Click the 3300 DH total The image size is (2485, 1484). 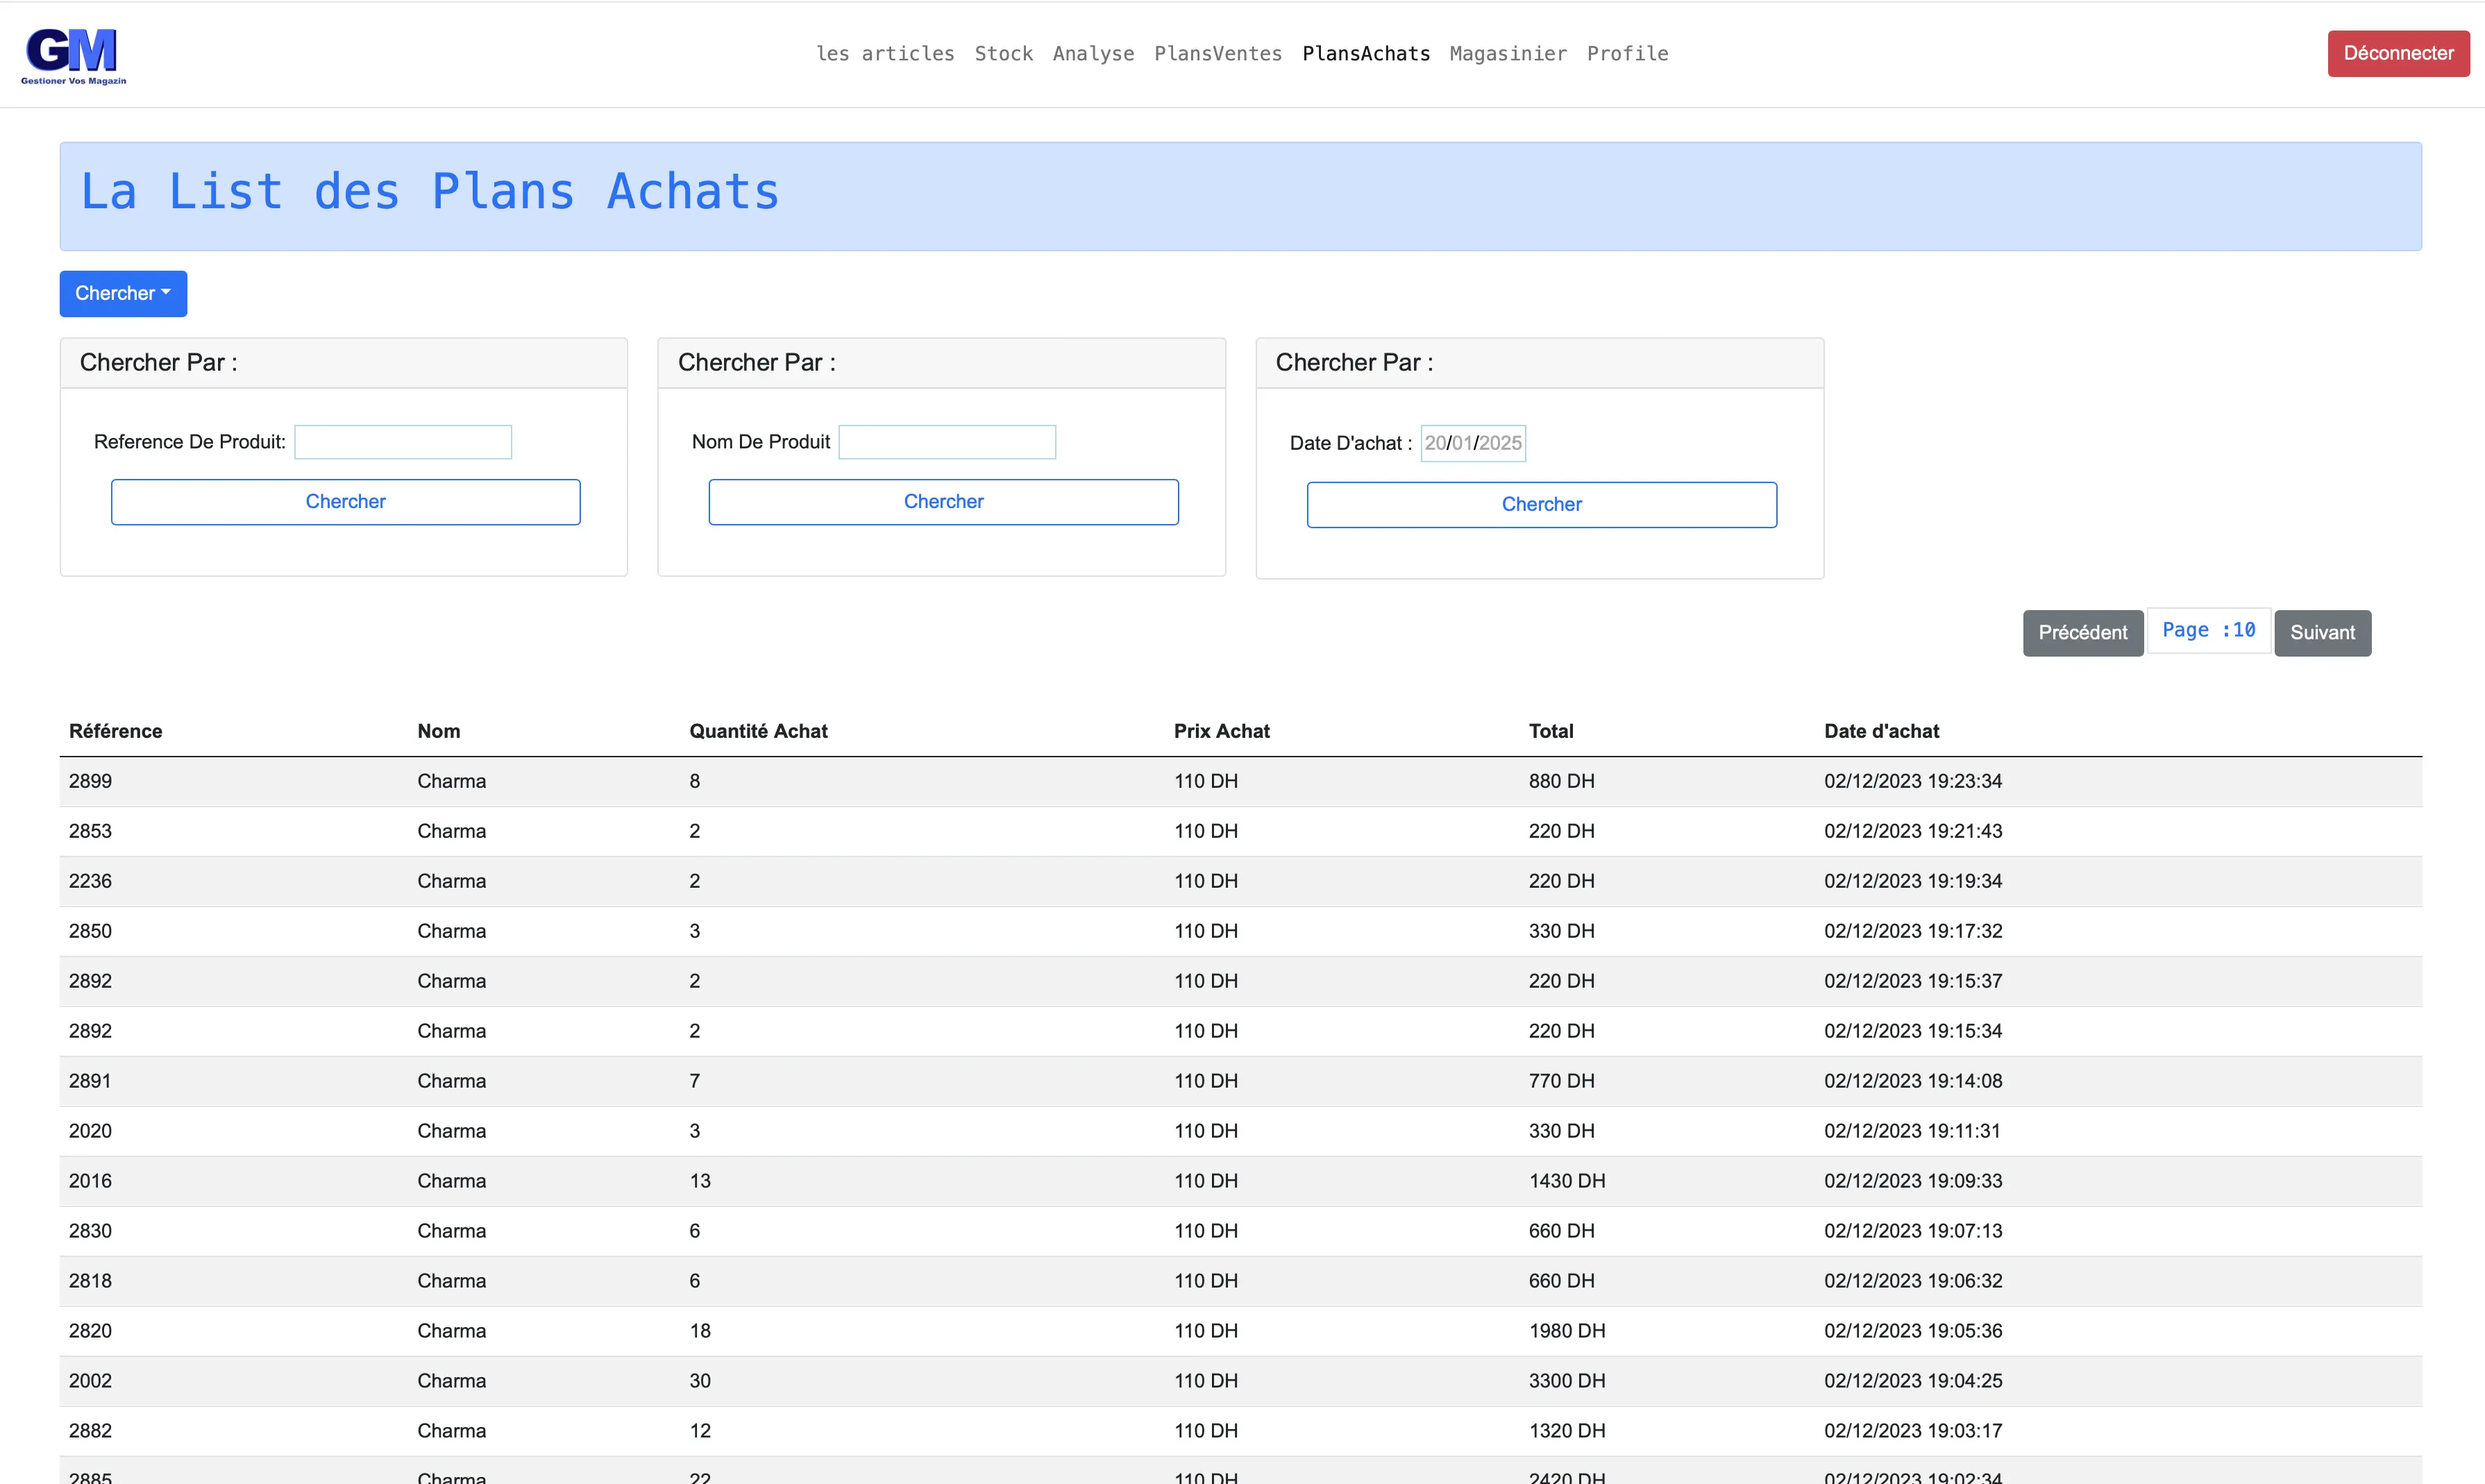tap(1567, 1381)
